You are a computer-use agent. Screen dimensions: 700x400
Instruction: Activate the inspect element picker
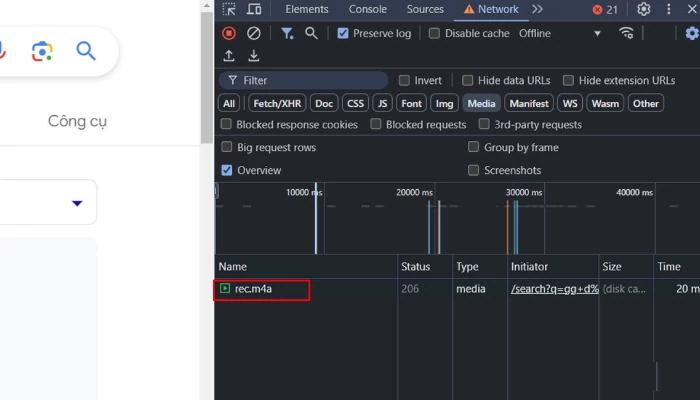[x=229, y=9]
